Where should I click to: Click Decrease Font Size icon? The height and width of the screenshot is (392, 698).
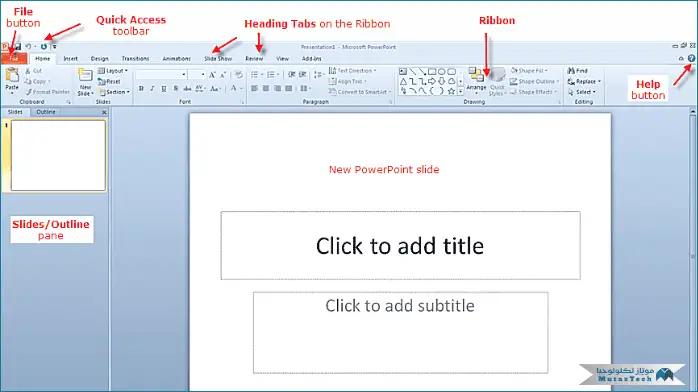point(223,75)
